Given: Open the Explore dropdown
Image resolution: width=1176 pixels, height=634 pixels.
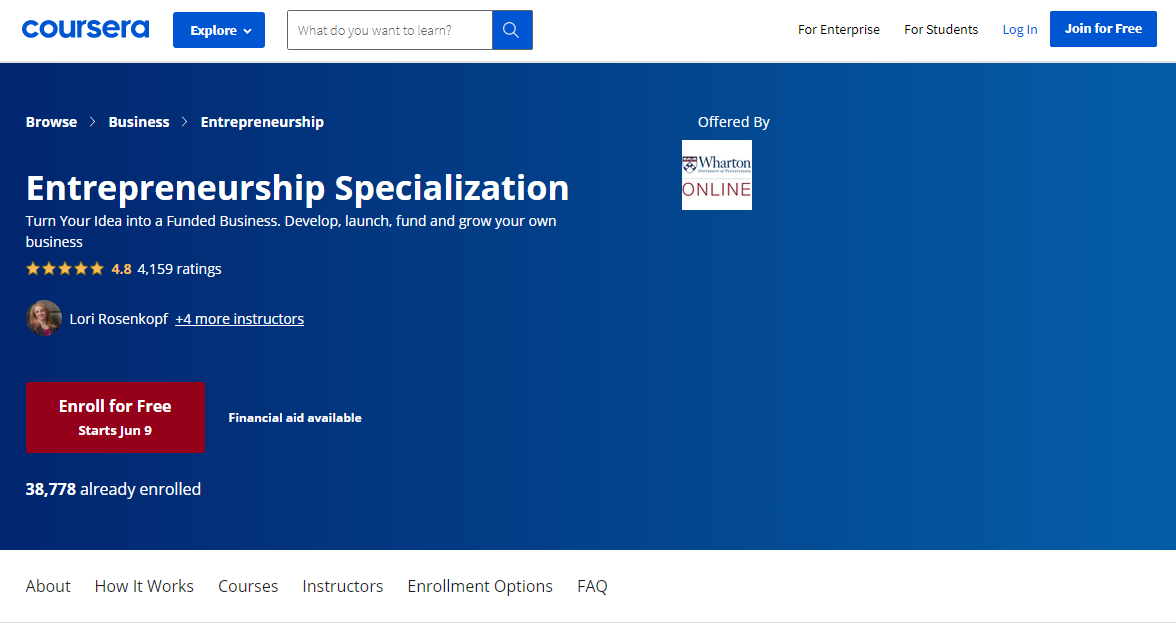Looking at the screenshot, I should point(218,30).
